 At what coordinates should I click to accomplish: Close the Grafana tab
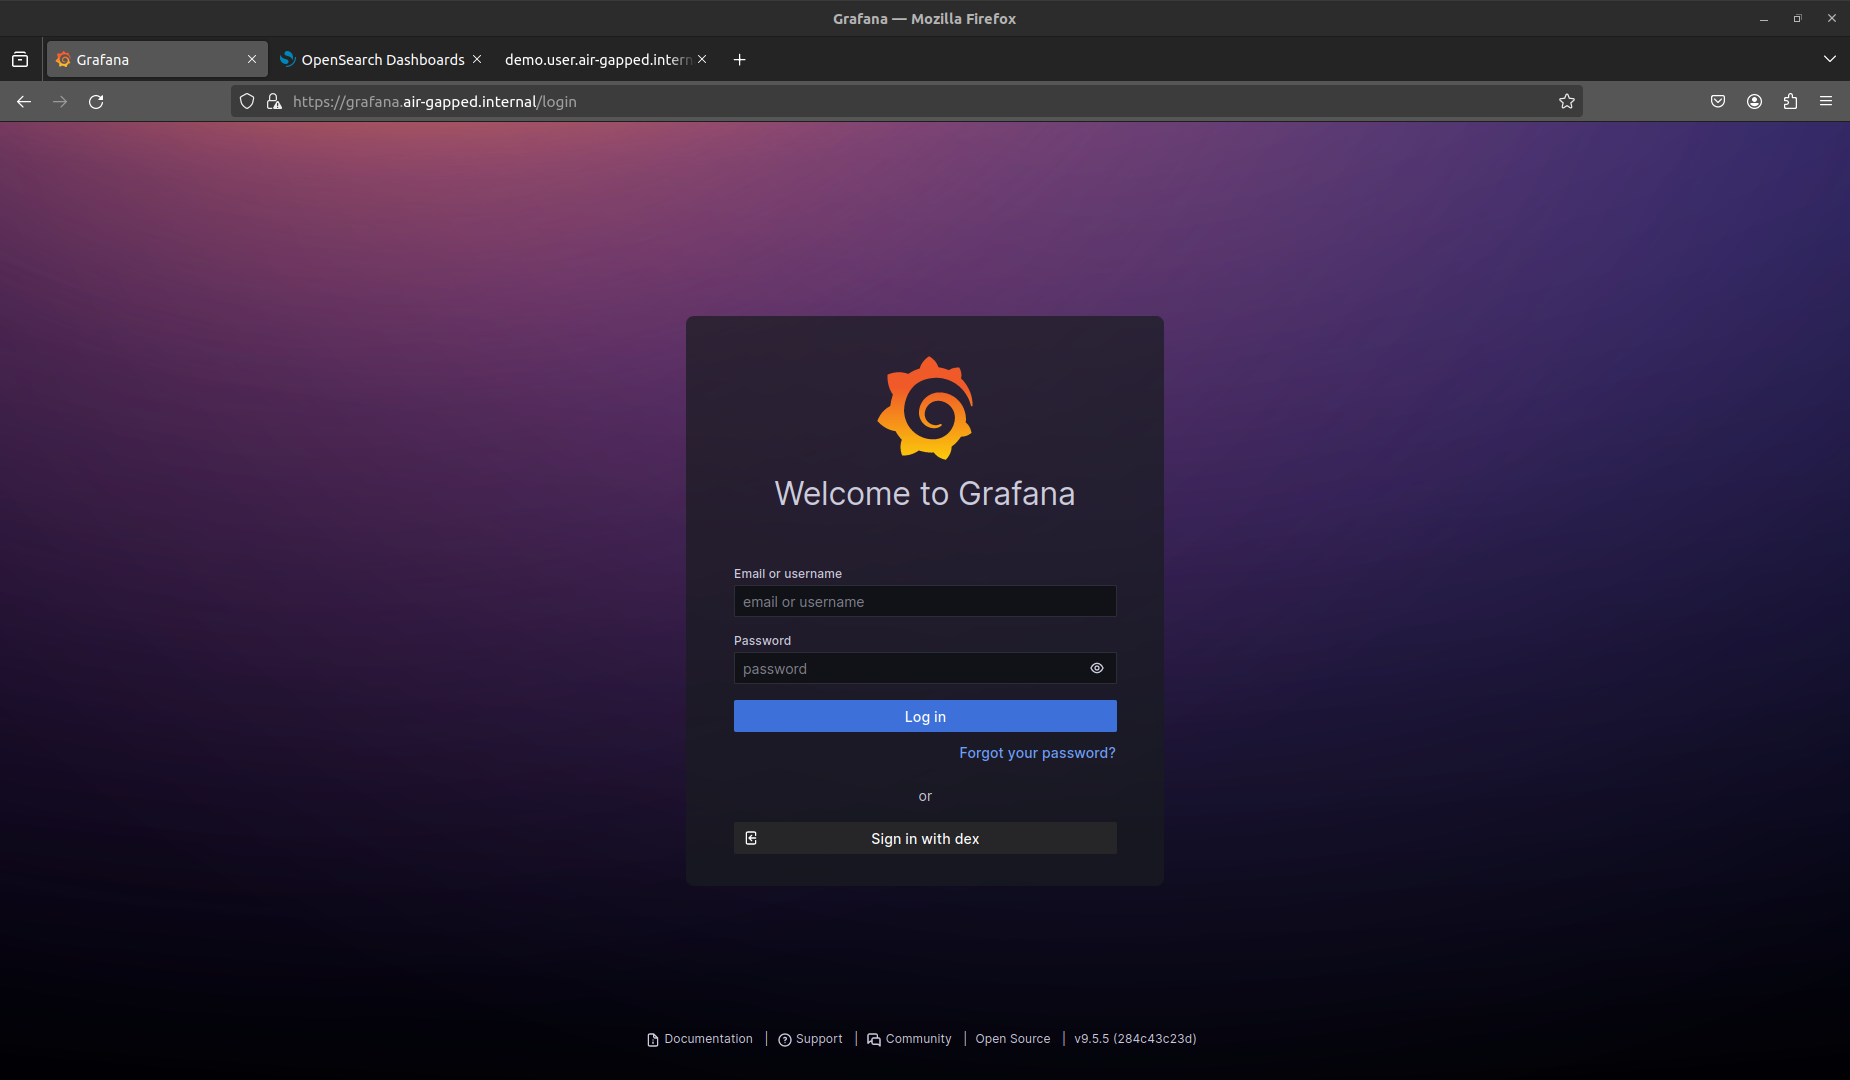point(252,59)
